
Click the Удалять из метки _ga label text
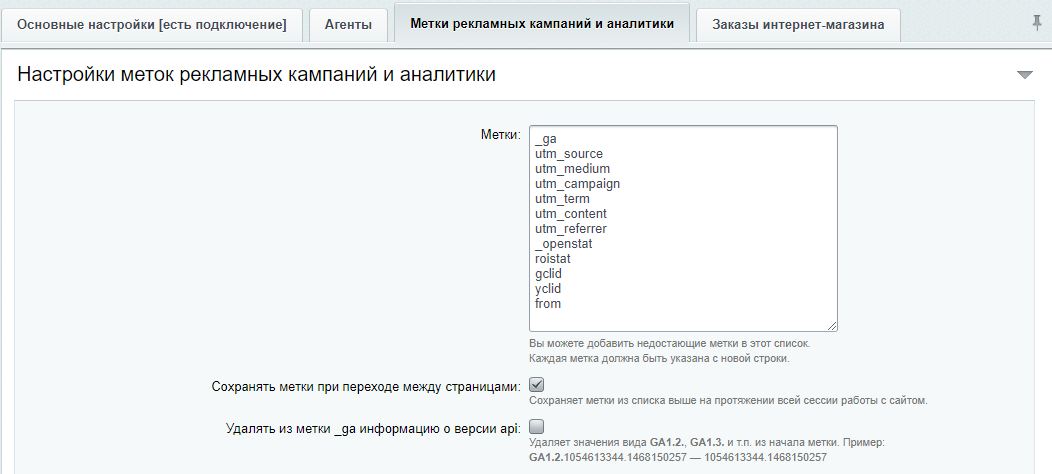click(x=372, y=428)
